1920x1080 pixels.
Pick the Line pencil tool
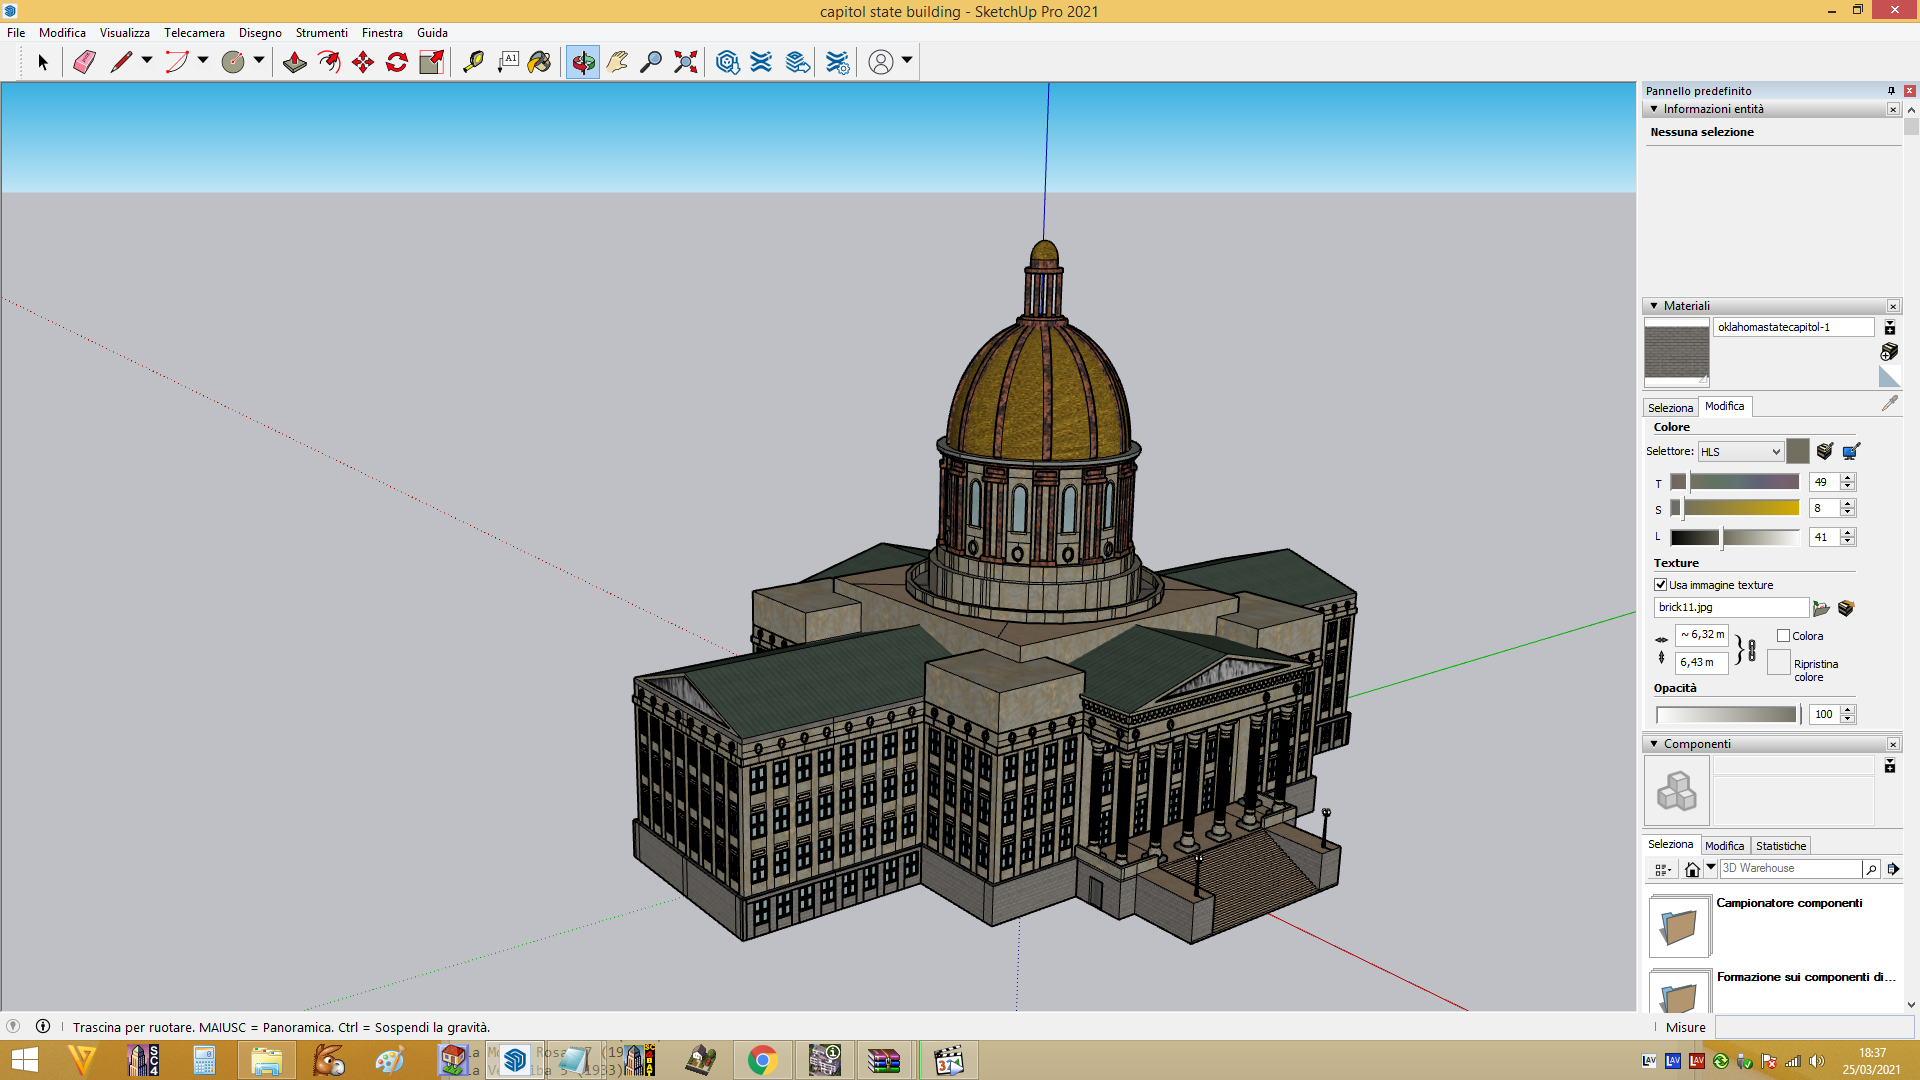[x=121, y=62]
